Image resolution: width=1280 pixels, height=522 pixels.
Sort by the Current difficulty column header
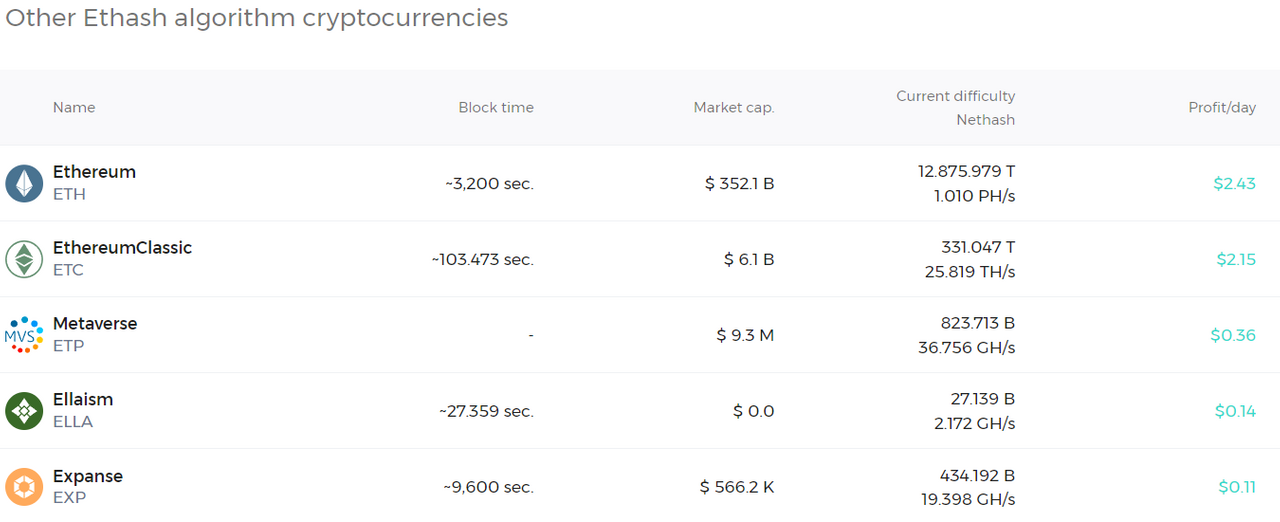tap(955, 96)
